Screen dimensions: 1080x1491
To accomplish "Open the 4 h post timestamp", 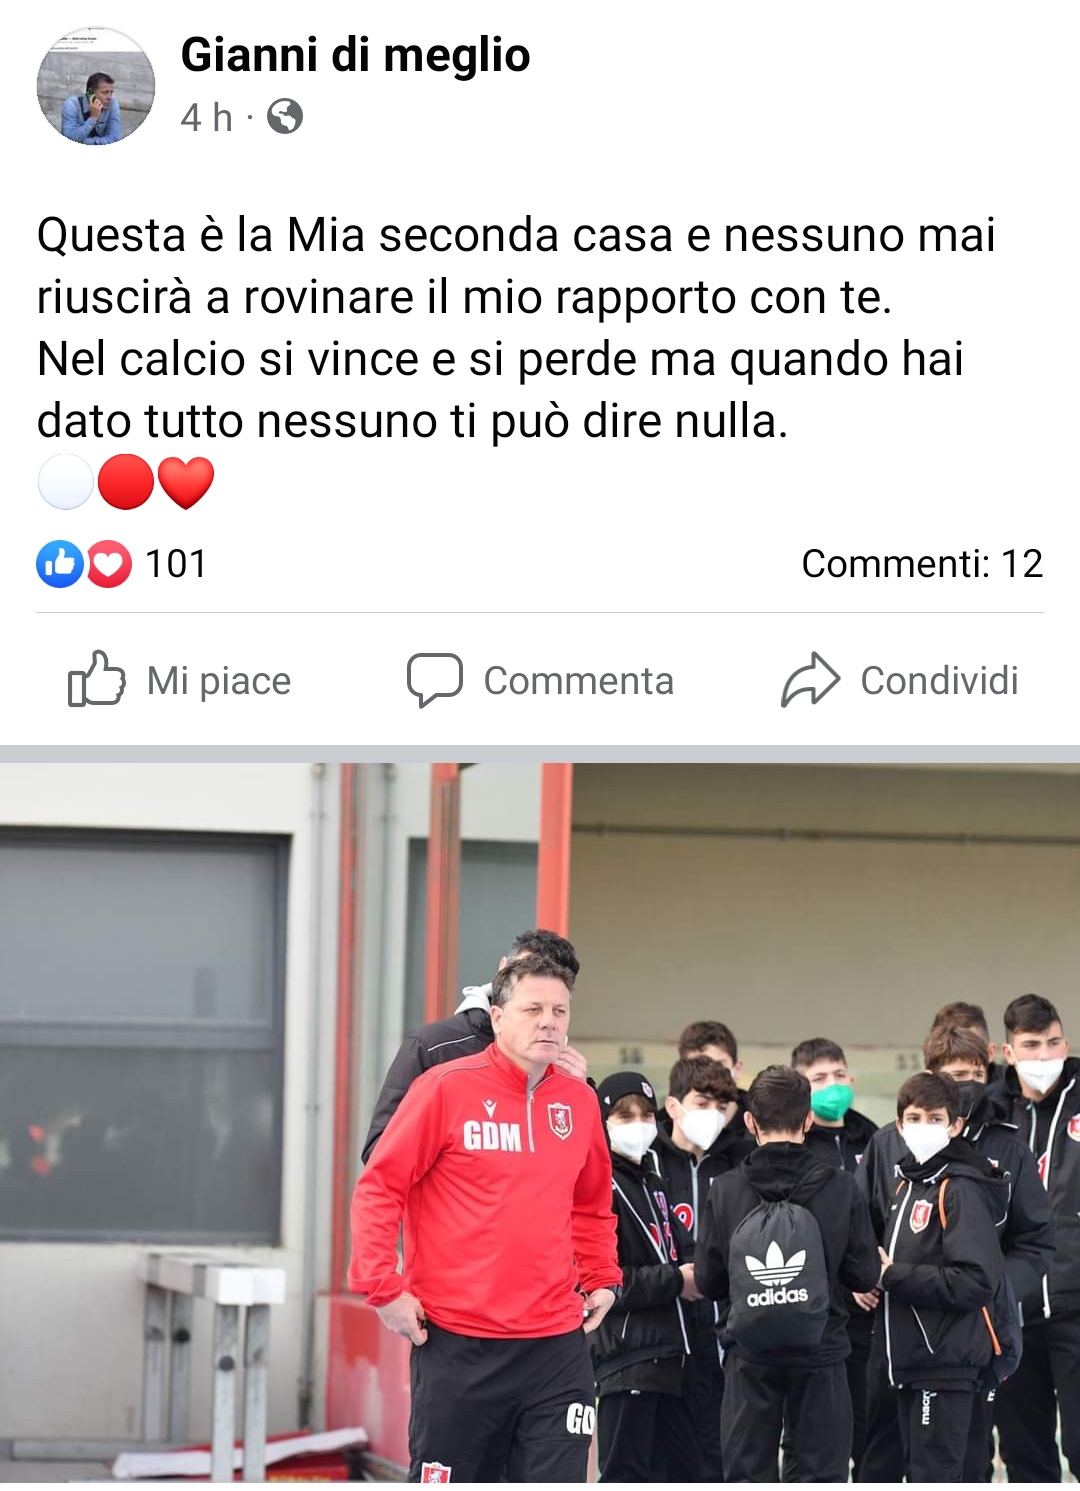I will click(206, 117).
